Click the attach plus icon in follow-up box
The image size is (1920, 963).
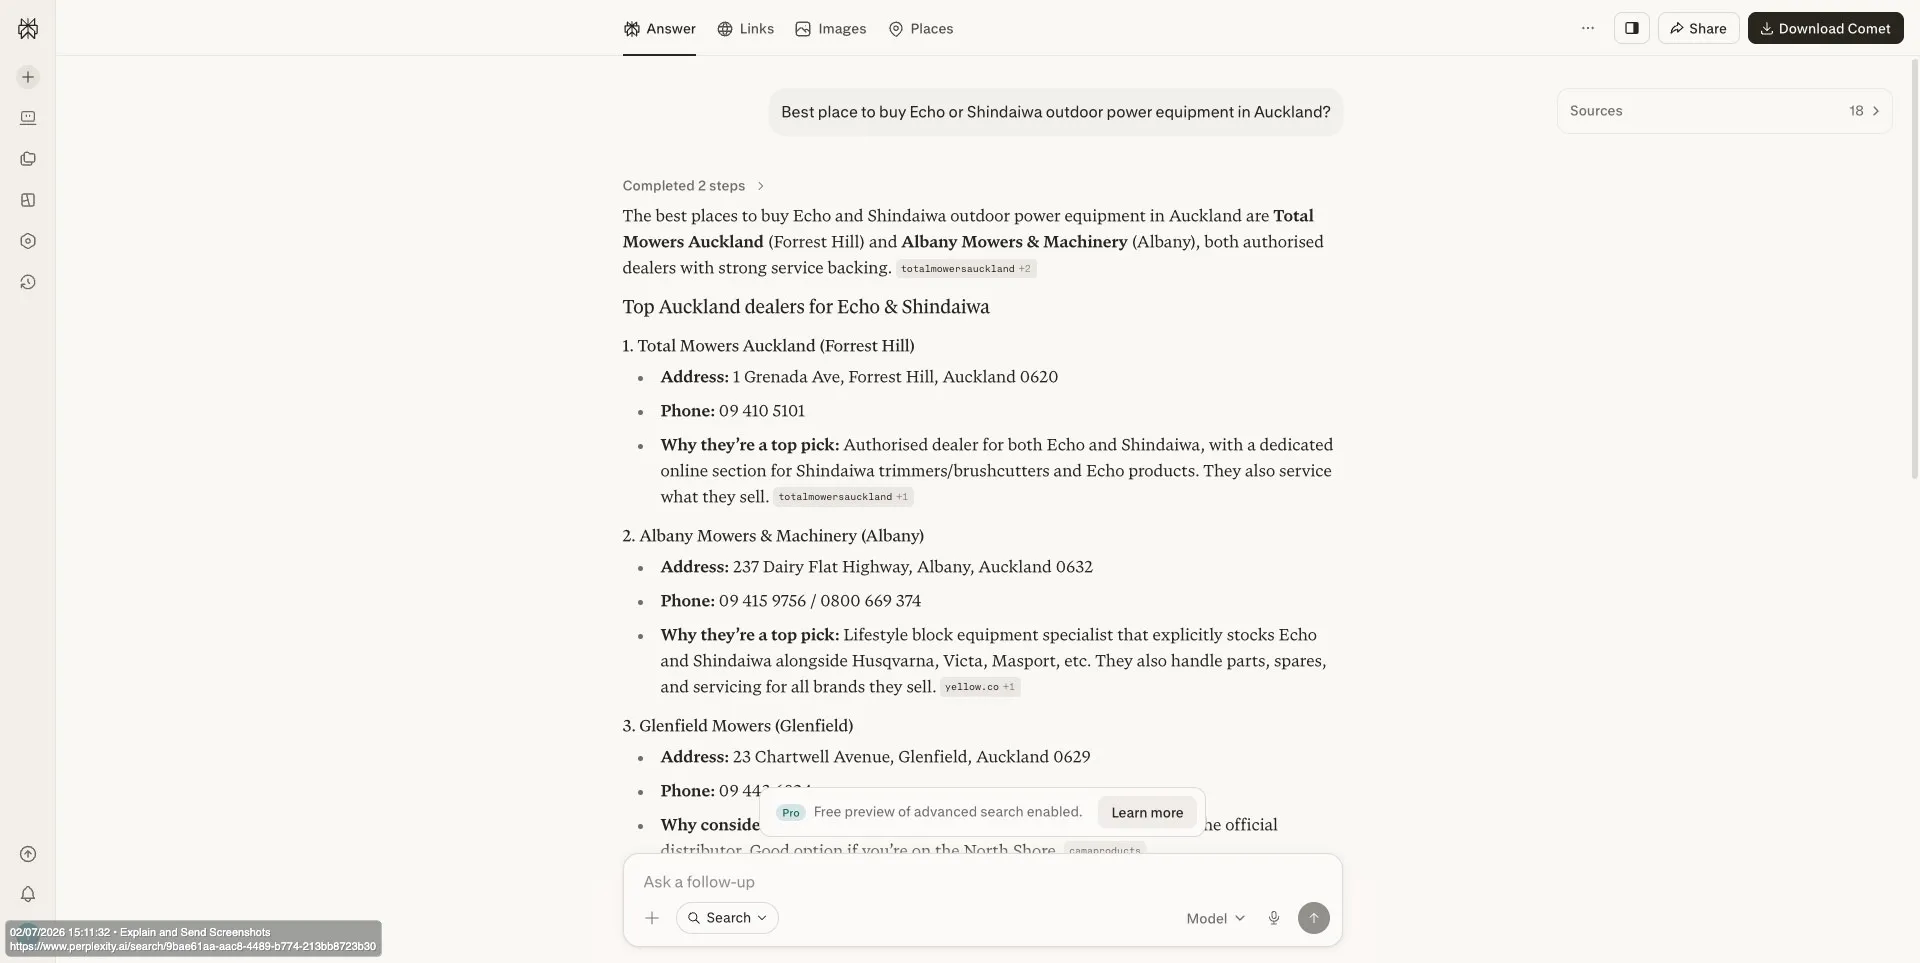(x=652, y=918)
